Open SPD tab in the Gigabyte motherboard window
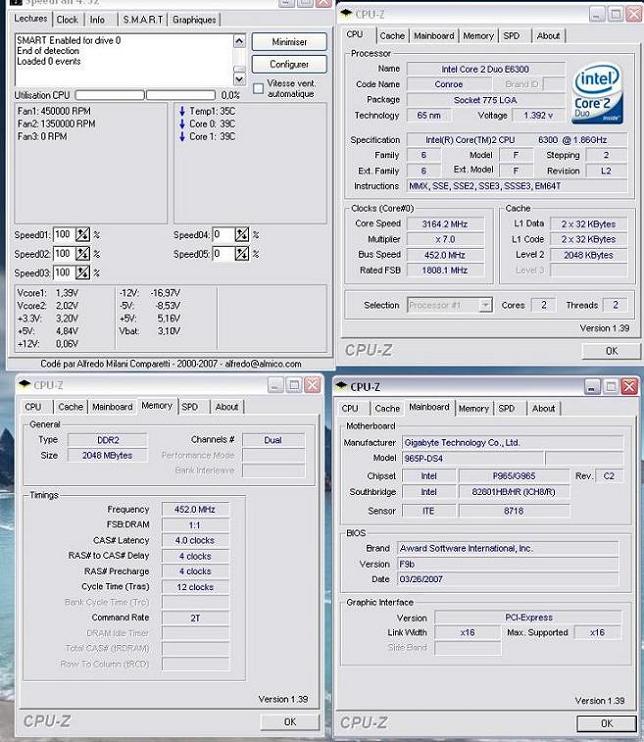The width and height of the screenshot is (644, 742). [x=507, y=408]
